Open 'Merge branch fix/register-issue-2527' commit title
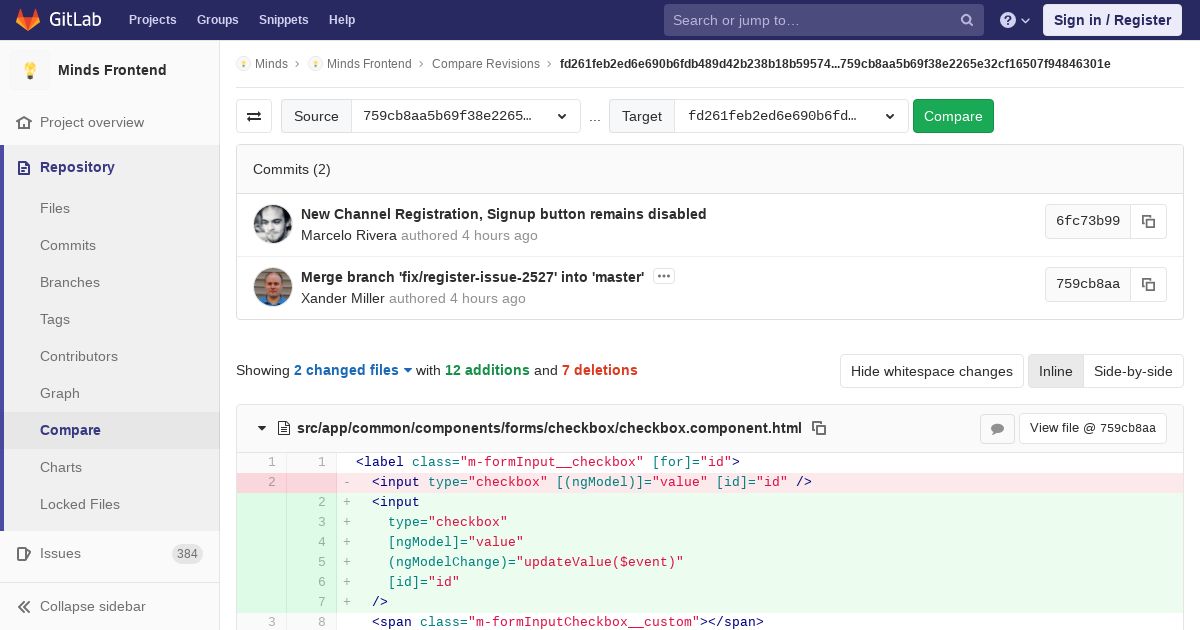This screenshot has width=1200, height=630. pos(473,277)
